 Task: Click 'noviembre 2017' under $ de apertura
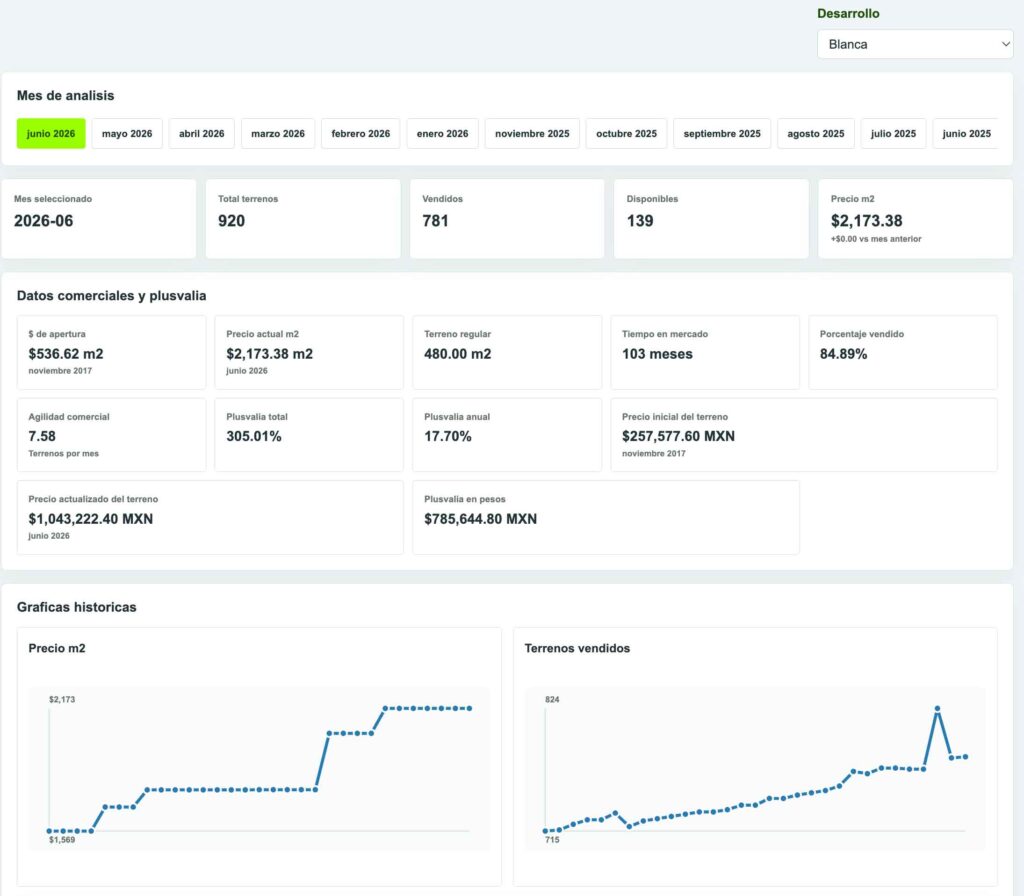pos(60,371)
